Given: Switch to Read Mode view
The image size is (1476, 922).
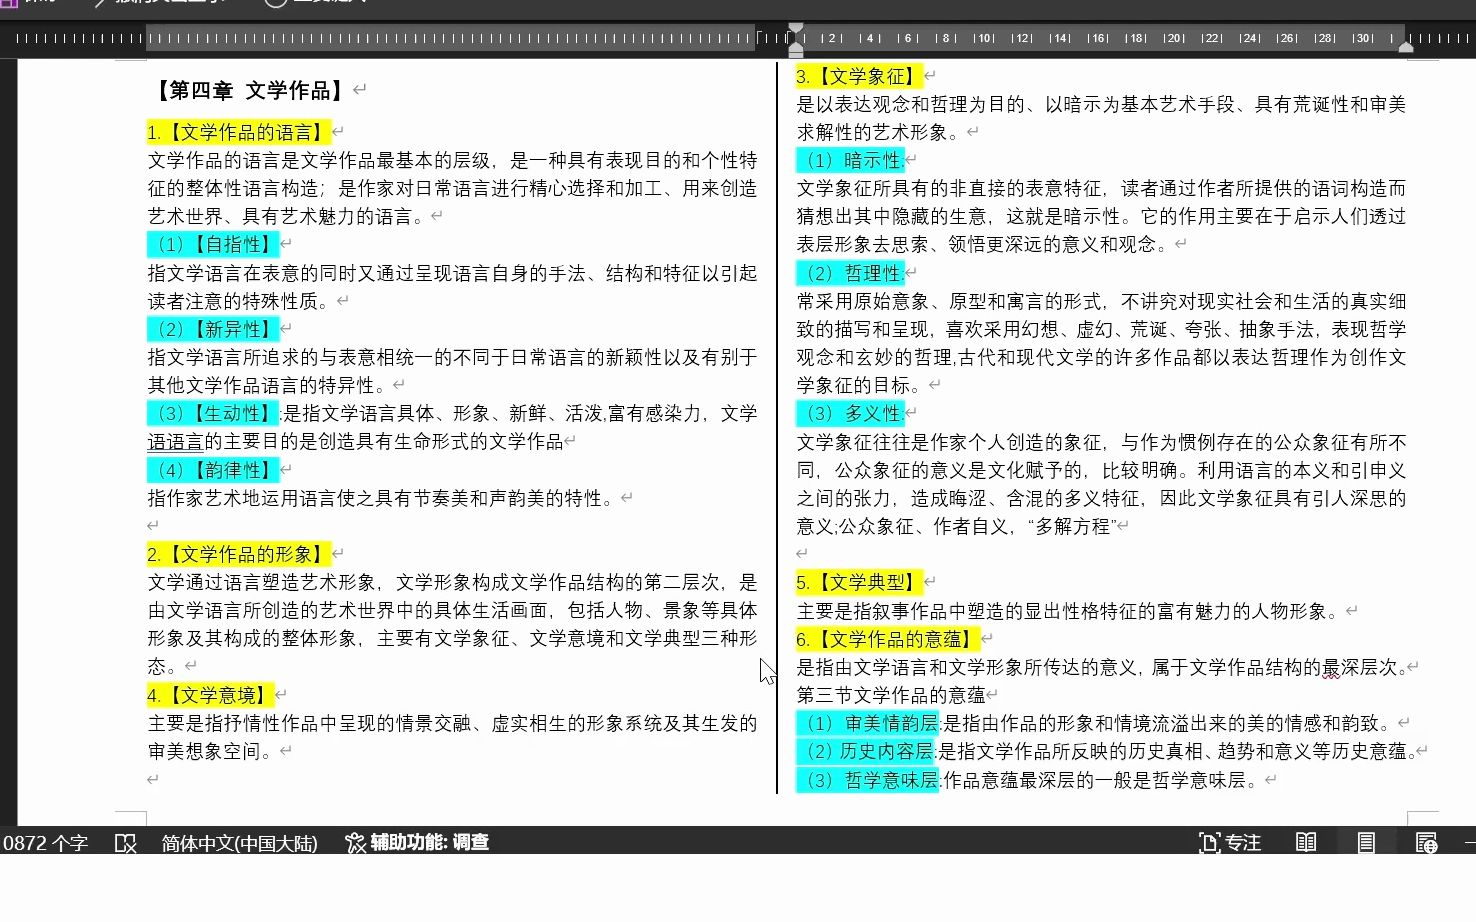Looking at the screenshot, I should point(1306,843).
